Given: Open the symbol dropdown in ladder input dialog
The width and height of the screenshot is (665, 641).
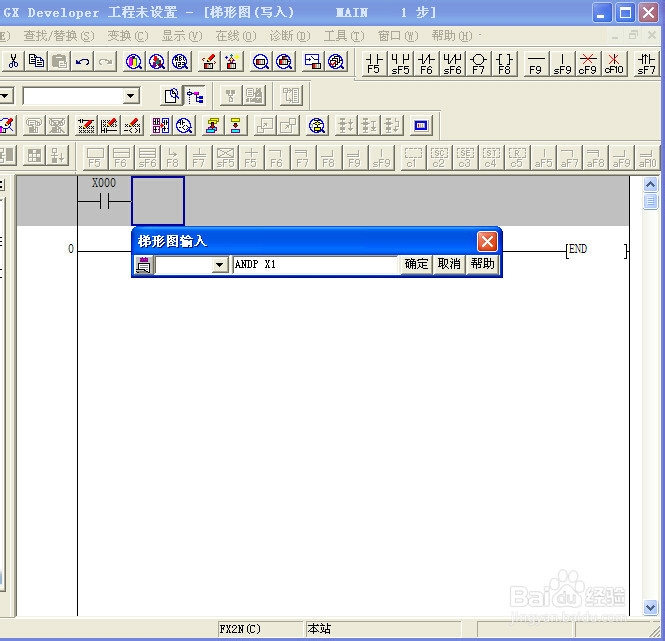Looking at the screenshot, I should [220, 265].
